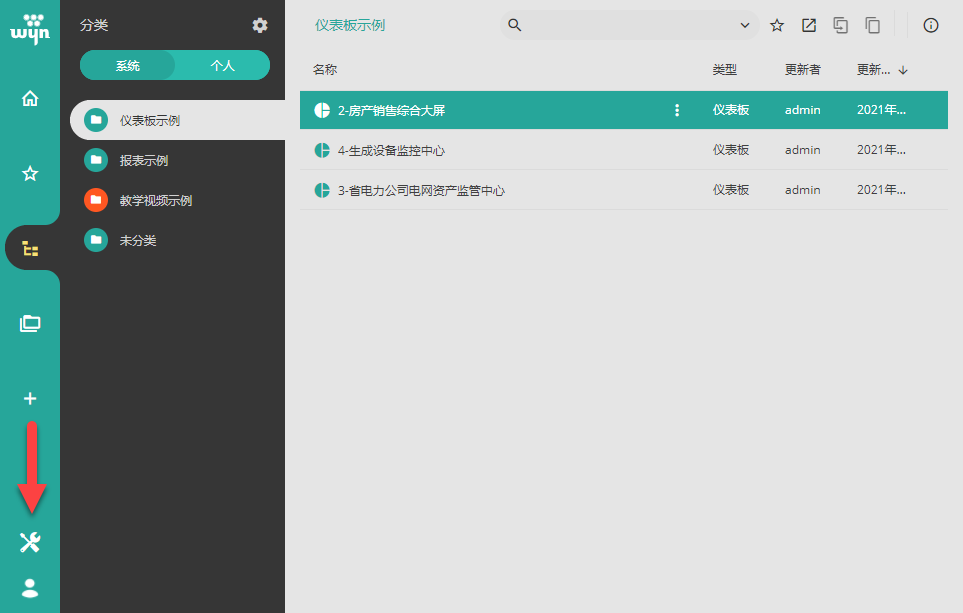
Task: Click the 分类 panel heading
Action: [94, 25]
